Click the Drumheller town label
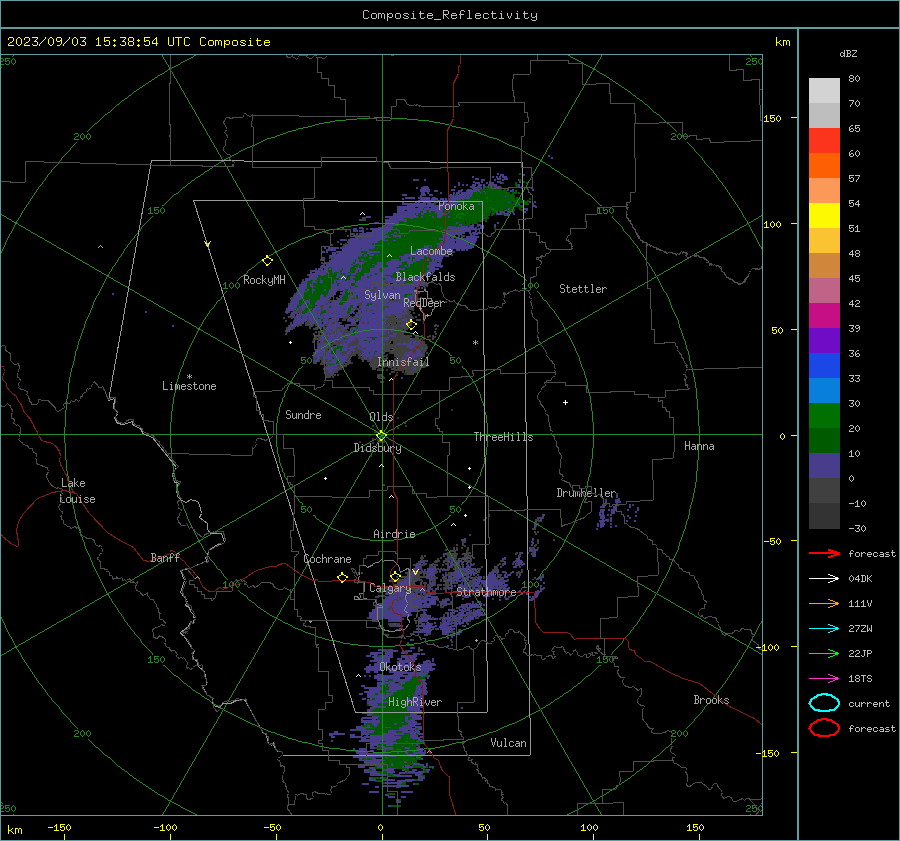900x841 pixels. click(x=587, y=493)
